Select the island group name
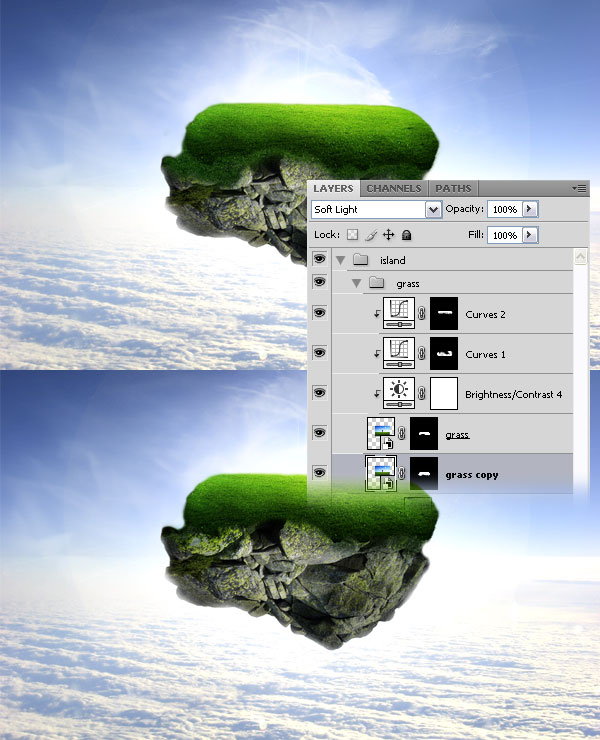 [x=392, y=261]
